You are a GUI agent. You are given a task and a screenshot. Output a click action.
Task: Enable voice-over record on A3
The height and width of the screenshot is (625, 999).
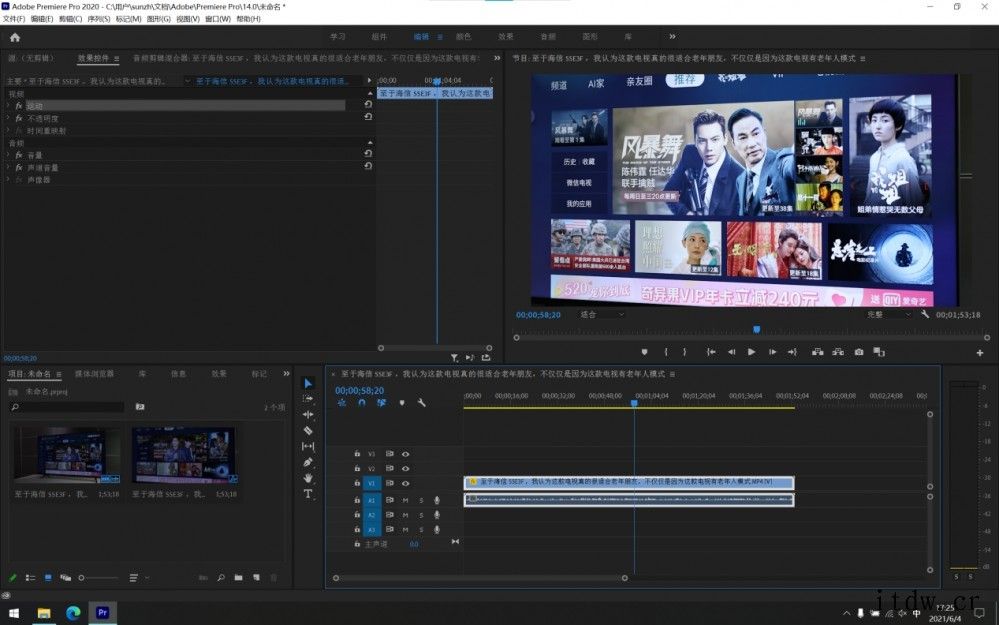[x=437, y=529]
